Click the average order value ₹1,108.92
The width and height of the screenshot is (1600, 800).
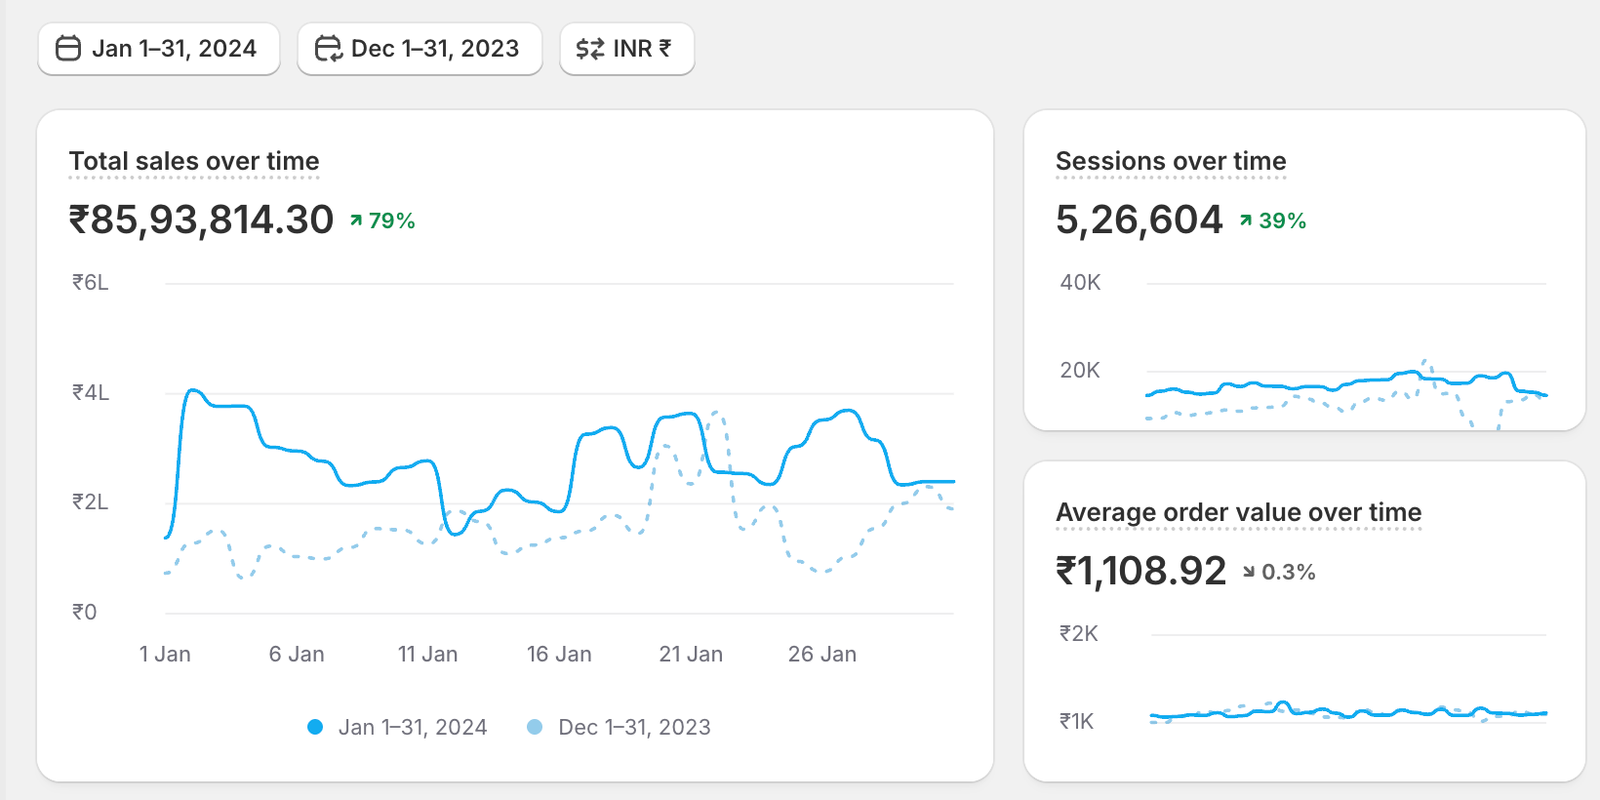pos(1141,571)
